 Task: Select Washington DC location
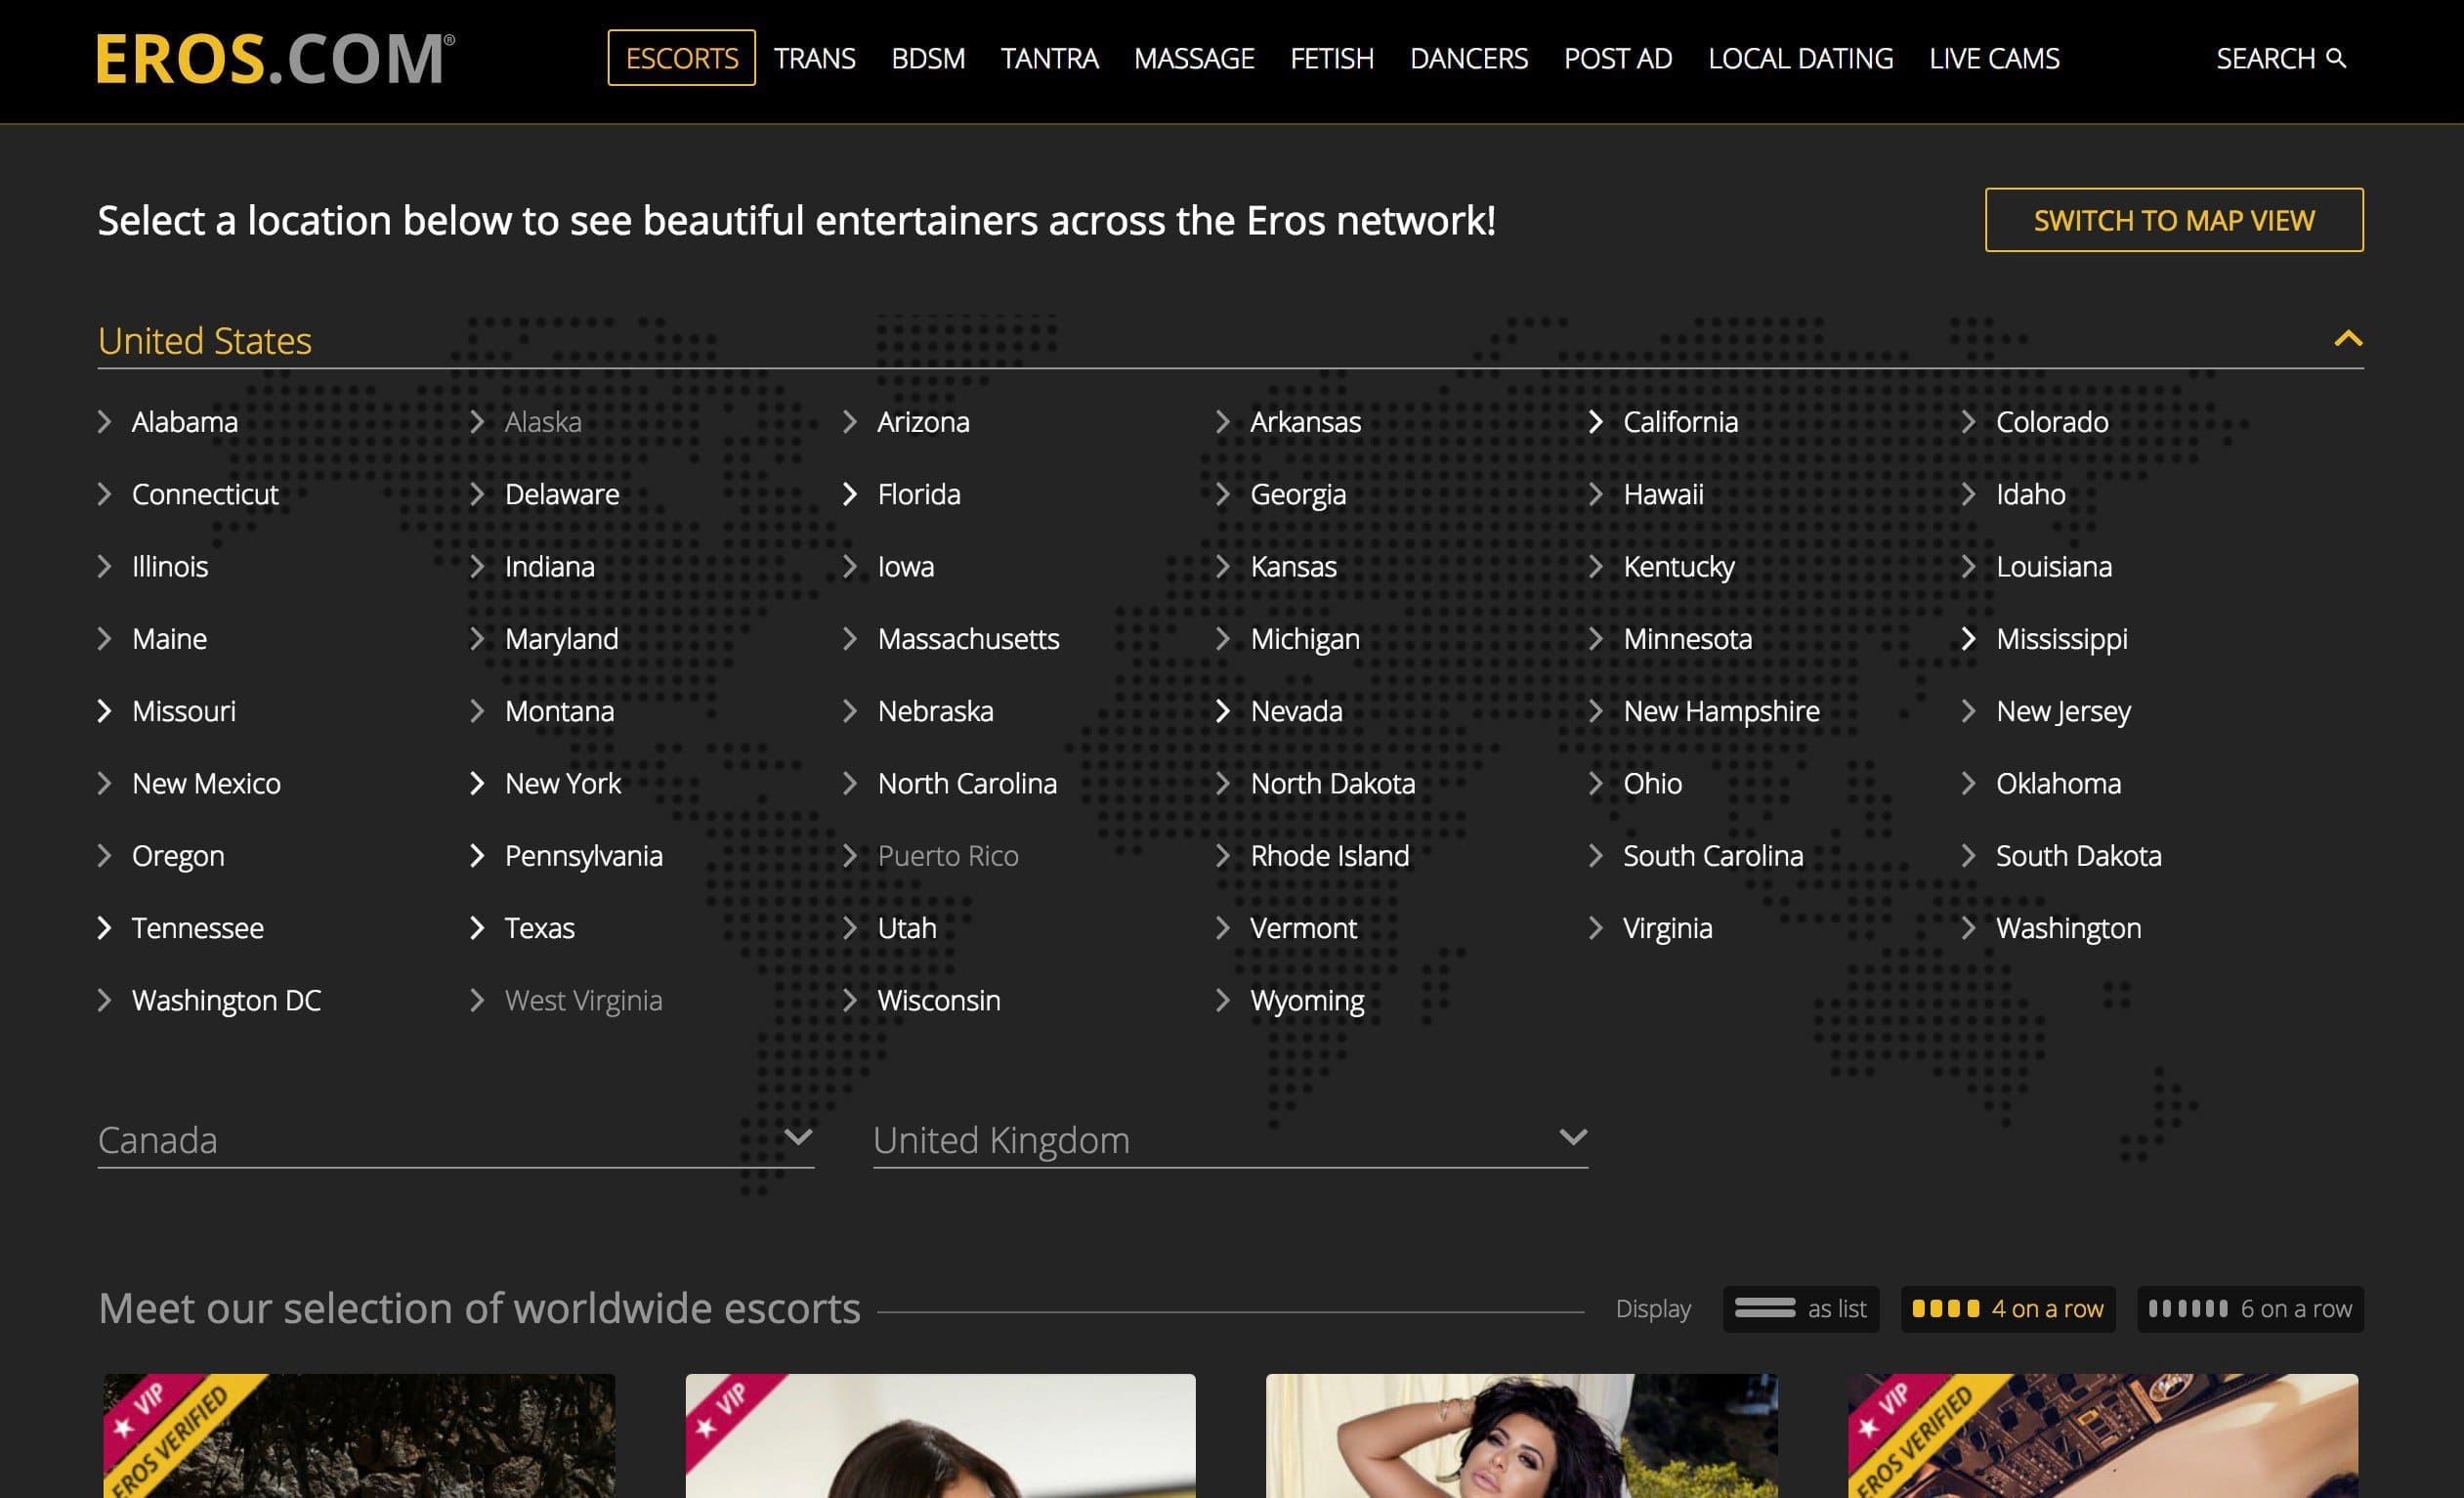(x=226, y=1000)
